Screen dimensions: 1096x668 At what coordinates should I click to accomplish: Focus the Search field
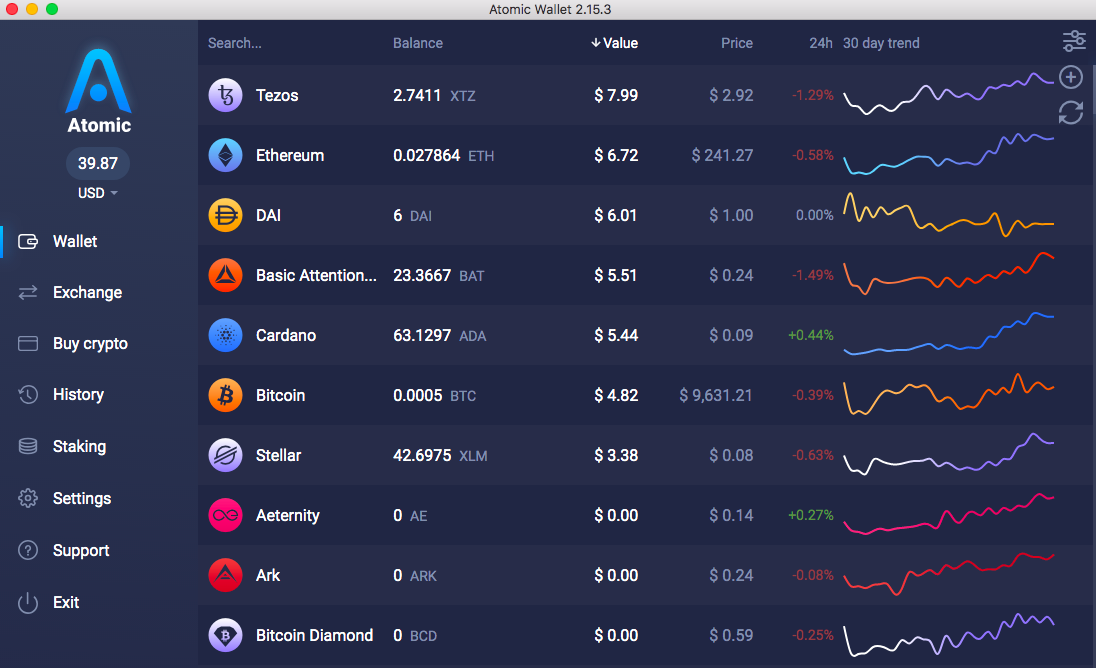[235, 43]
